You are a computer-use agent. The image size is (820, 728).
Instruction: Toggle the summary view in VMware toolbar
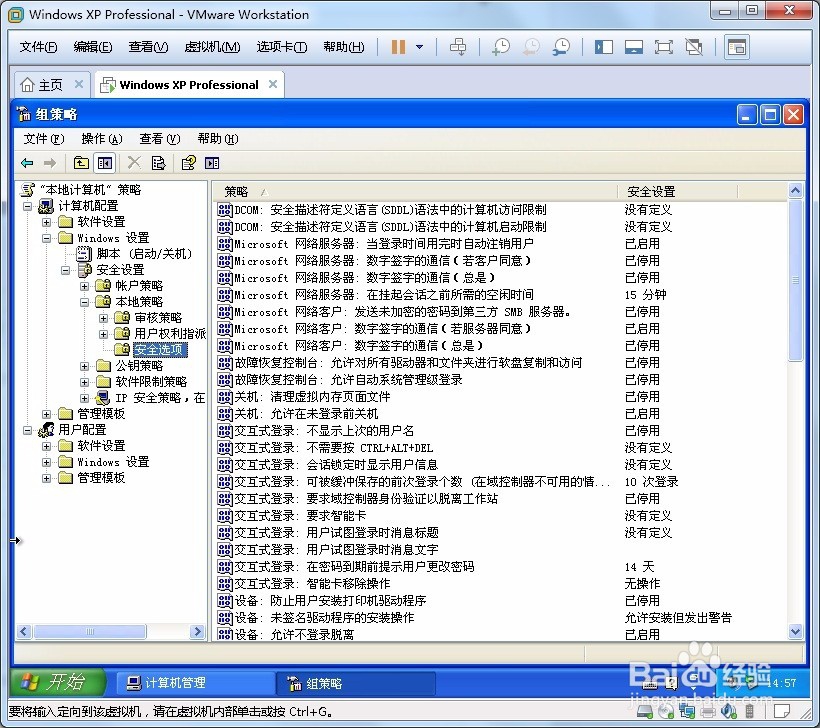737,46
